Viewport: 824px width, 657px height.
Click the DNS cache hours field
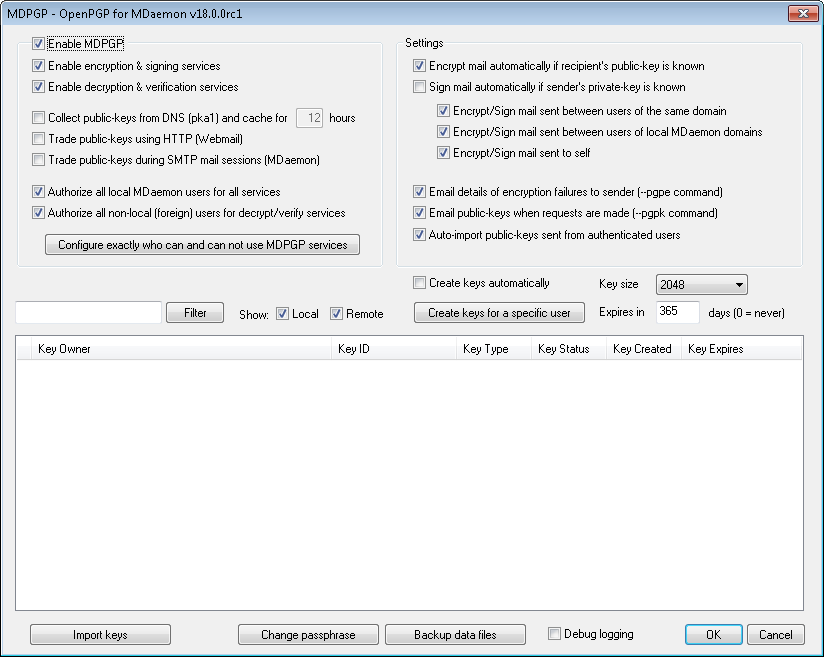[310, 118]
